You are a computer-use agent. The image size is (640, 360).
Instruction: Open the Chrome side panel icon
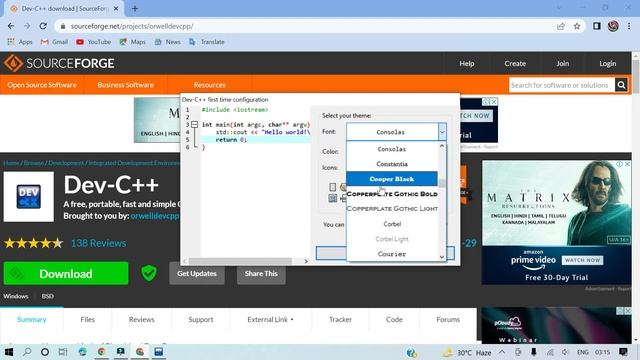(x=597, y=26)
